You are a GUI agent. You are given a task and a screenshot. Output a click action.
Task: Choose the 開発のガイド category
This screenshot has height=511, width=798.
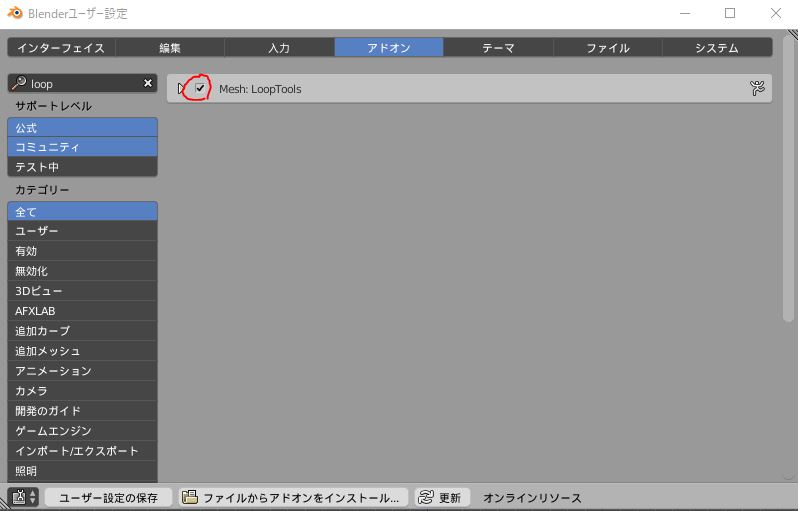click(82, 411)
